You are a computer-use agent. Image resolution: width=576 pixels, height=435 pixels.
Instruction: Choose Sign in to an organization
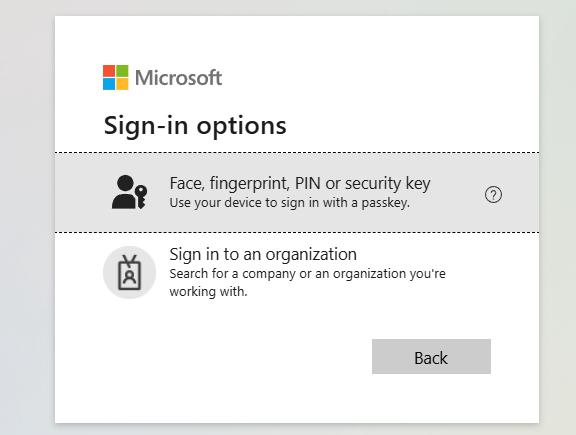(x=263, y=254)
